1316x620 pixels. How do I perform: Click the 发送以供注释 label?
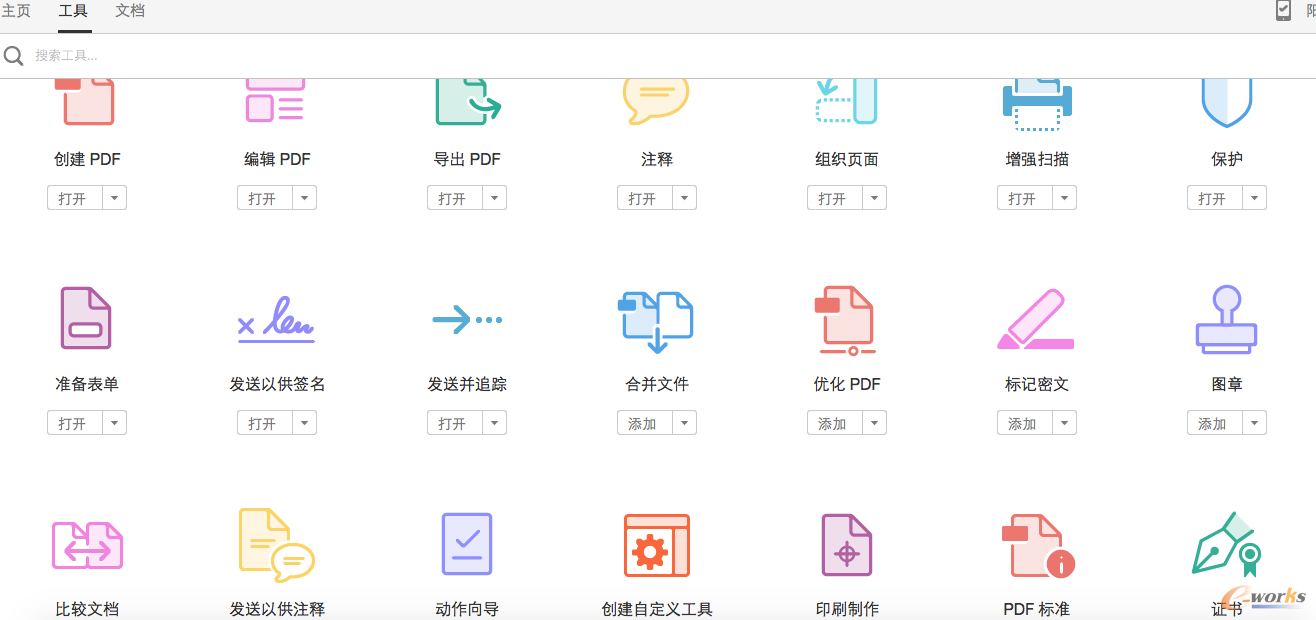(277, 609)
